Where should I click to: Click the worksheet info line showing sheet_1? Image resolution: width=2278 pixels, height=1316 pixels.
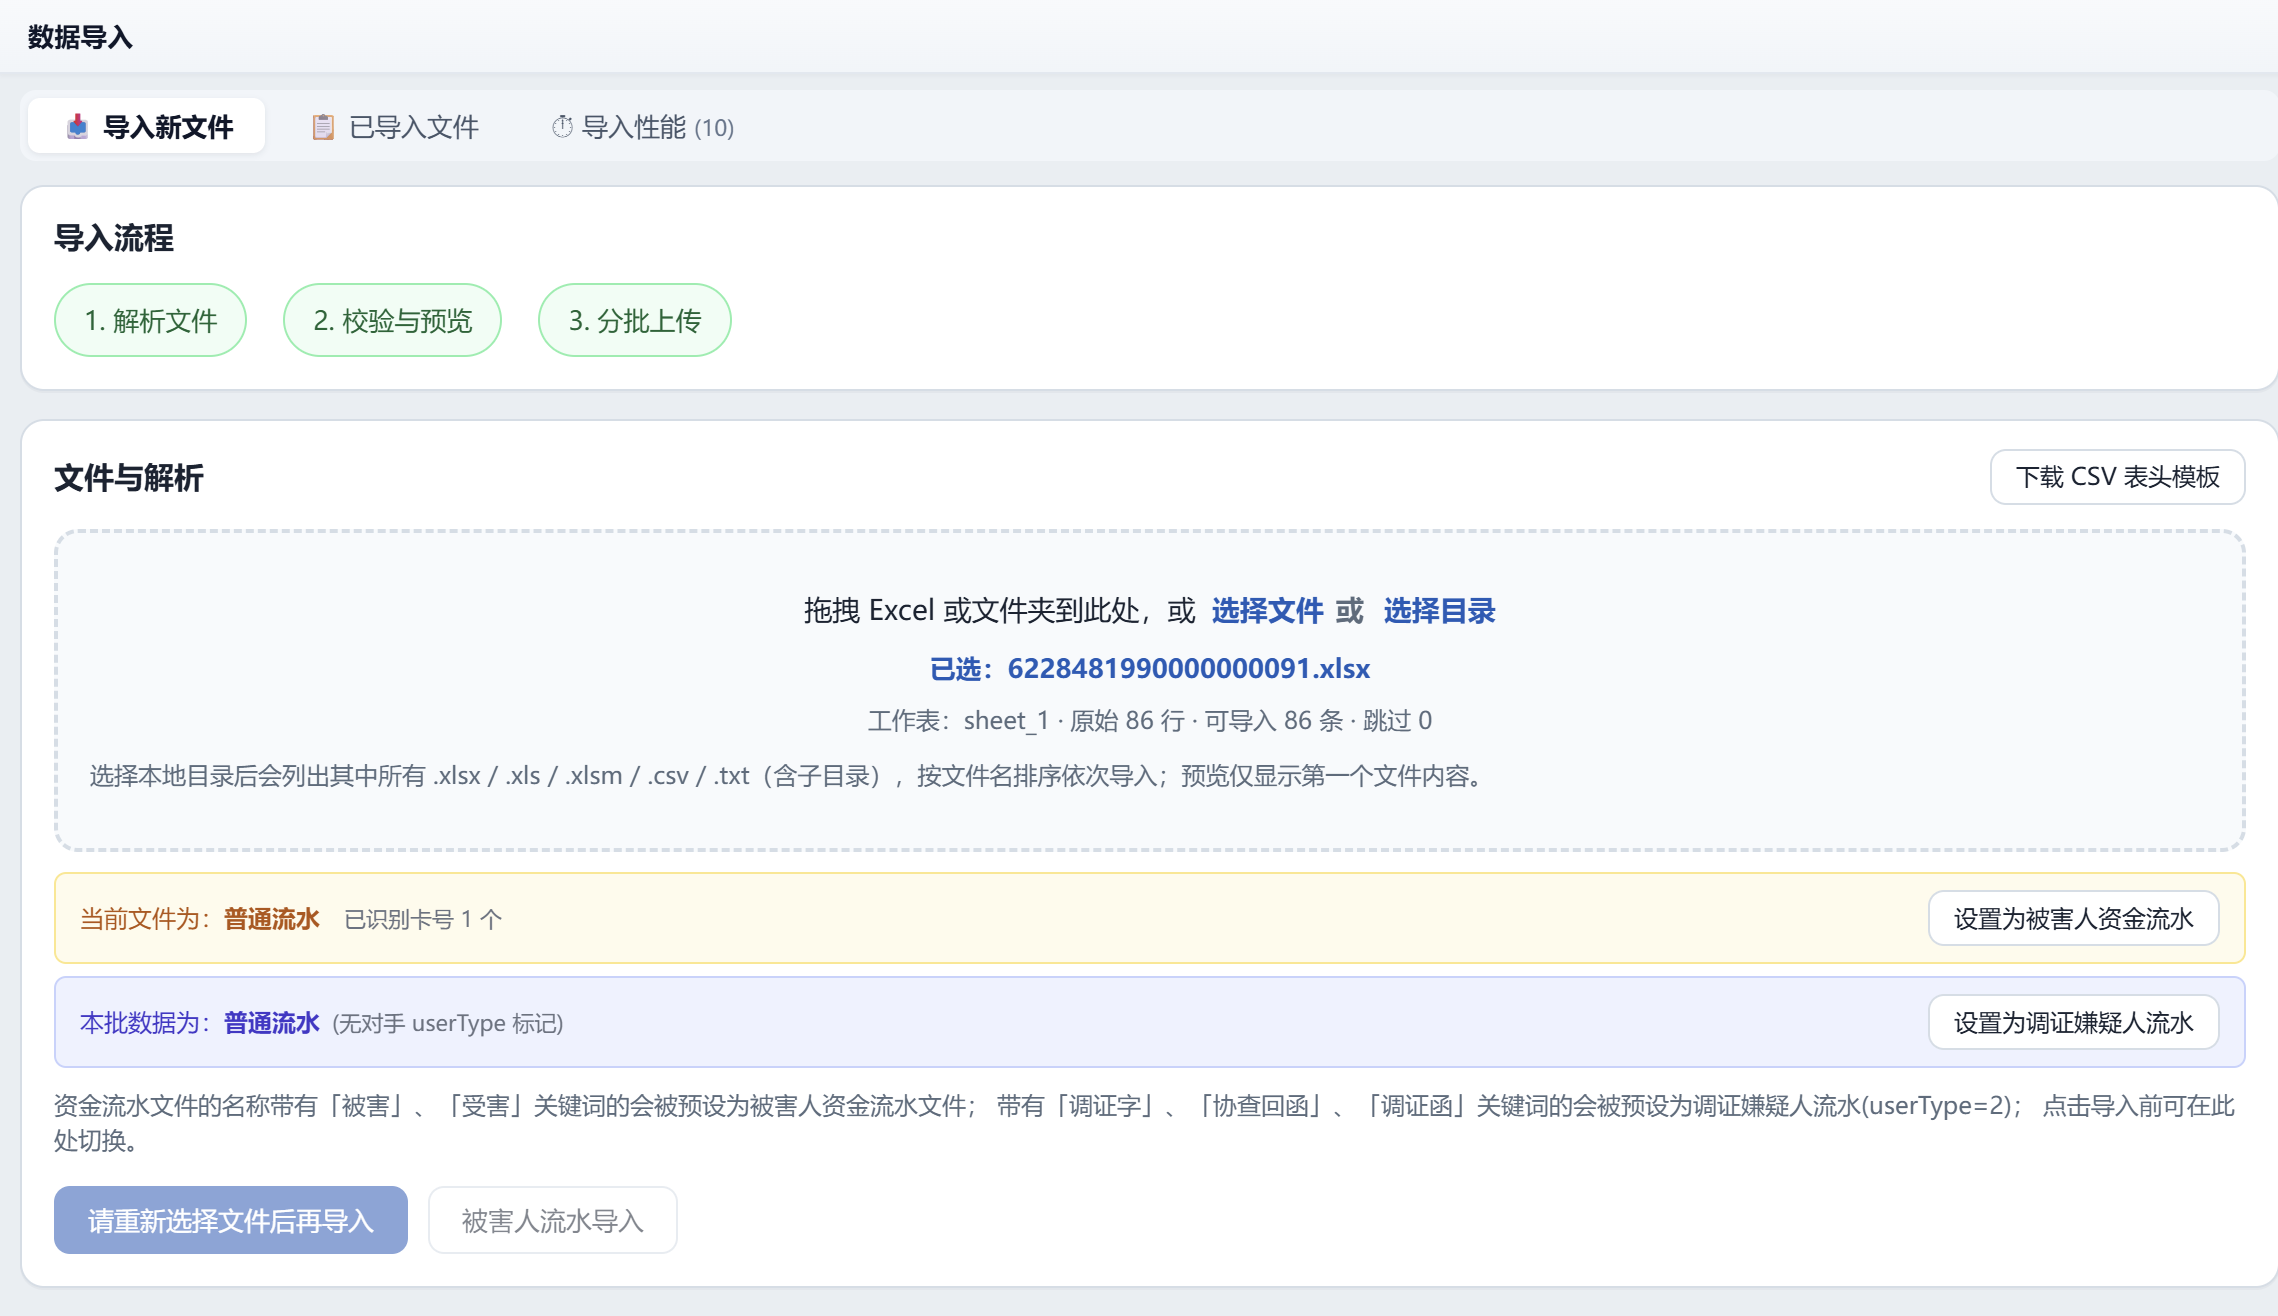click(1150, 721)
